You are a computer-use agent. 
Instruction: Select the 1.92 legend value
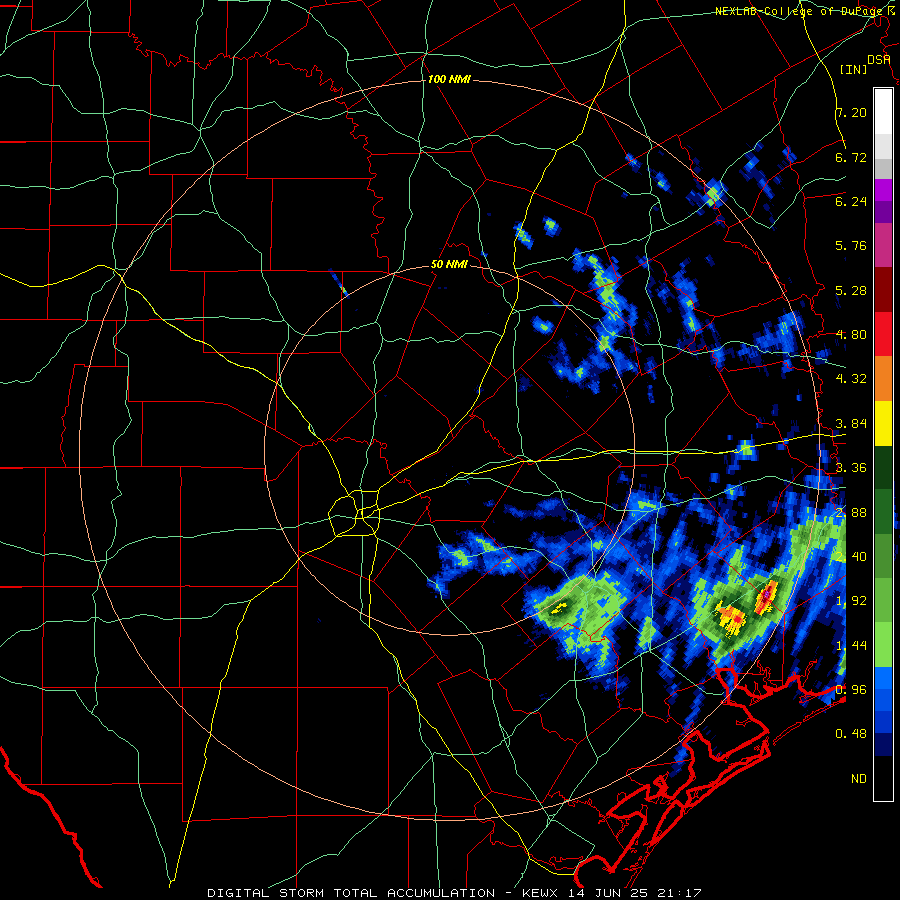coord(851,601)
